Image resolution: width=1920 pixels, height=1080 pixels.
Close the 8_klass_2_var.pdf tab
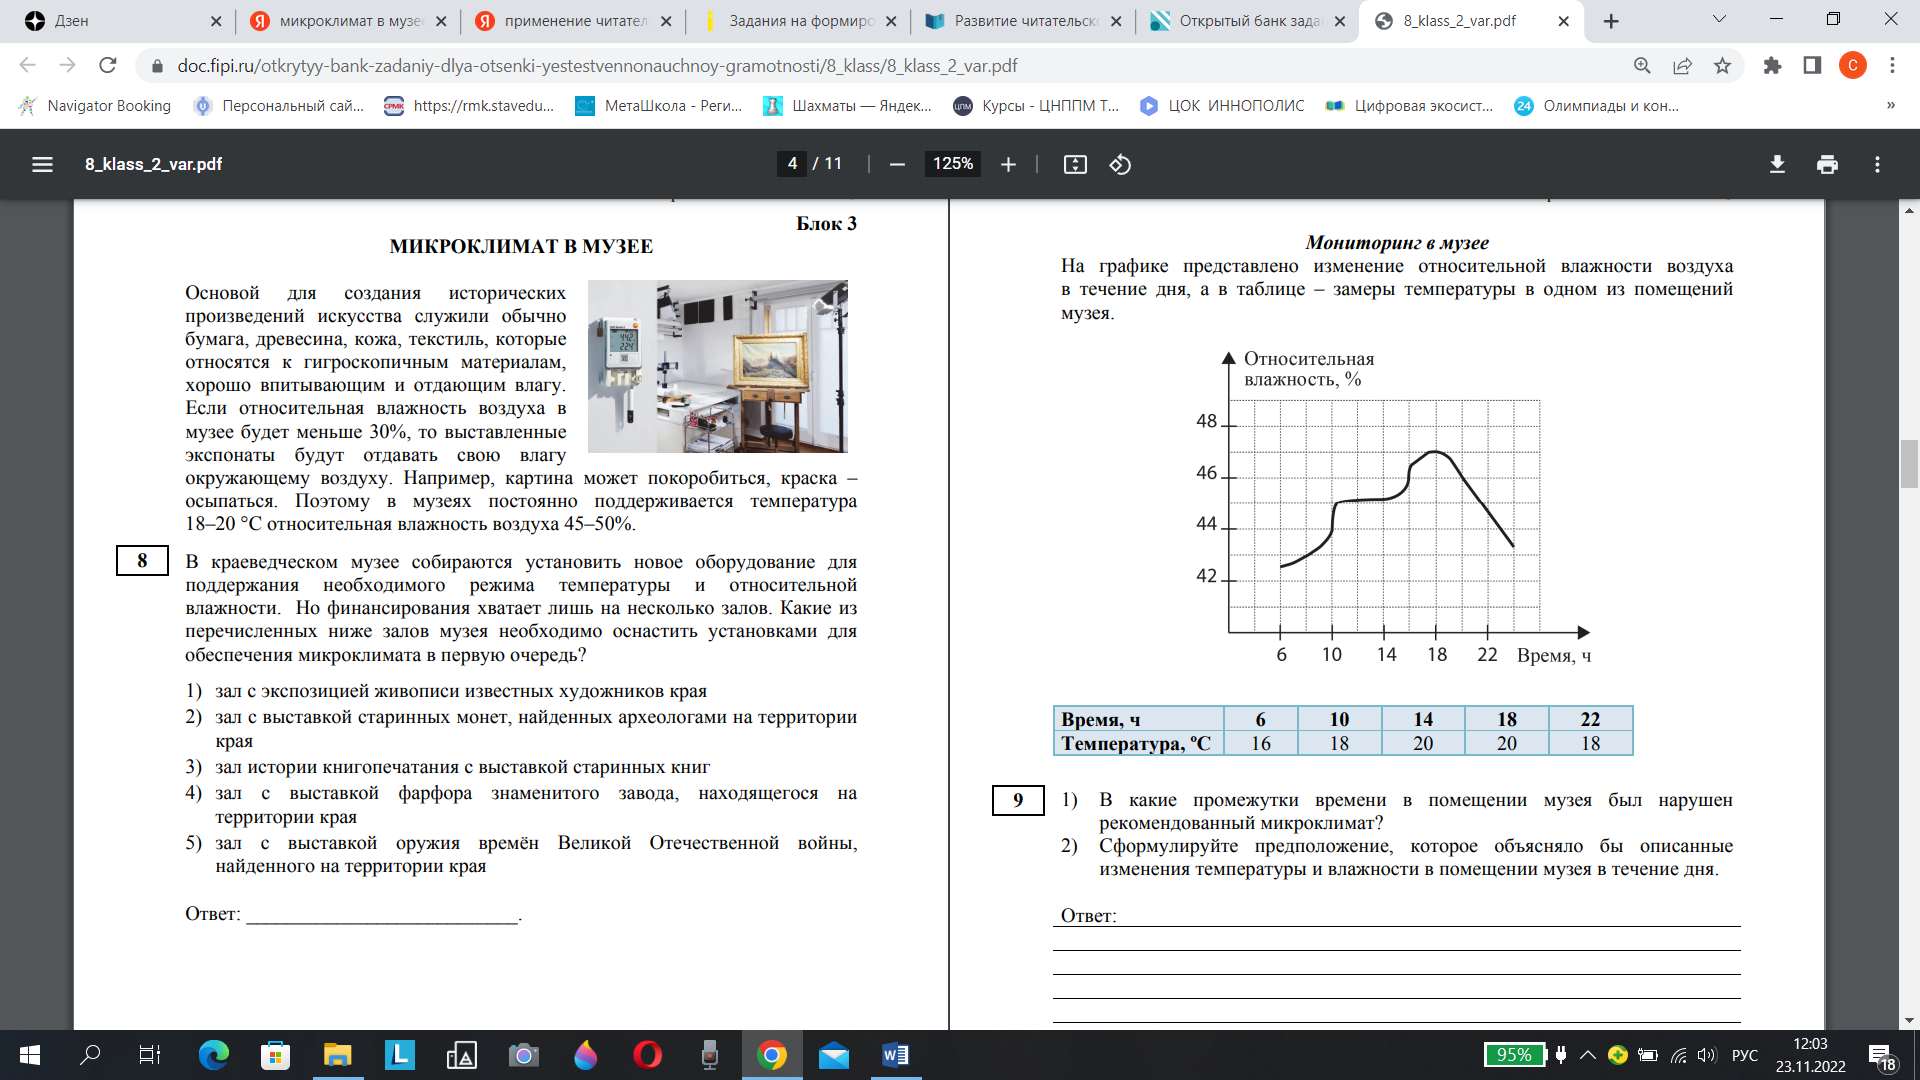coord(1564,21)
